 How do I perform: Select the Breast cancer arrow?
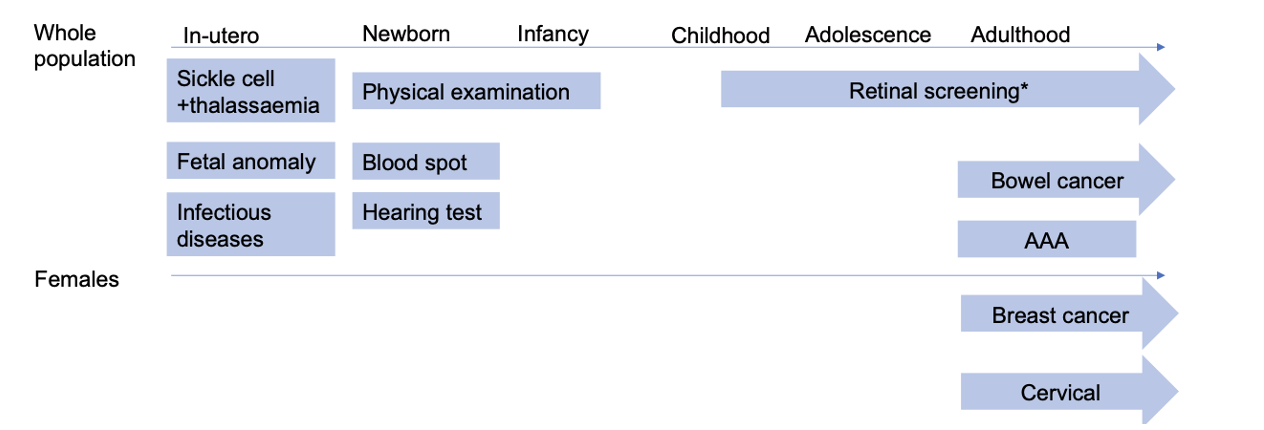[x=1060, y=316]
